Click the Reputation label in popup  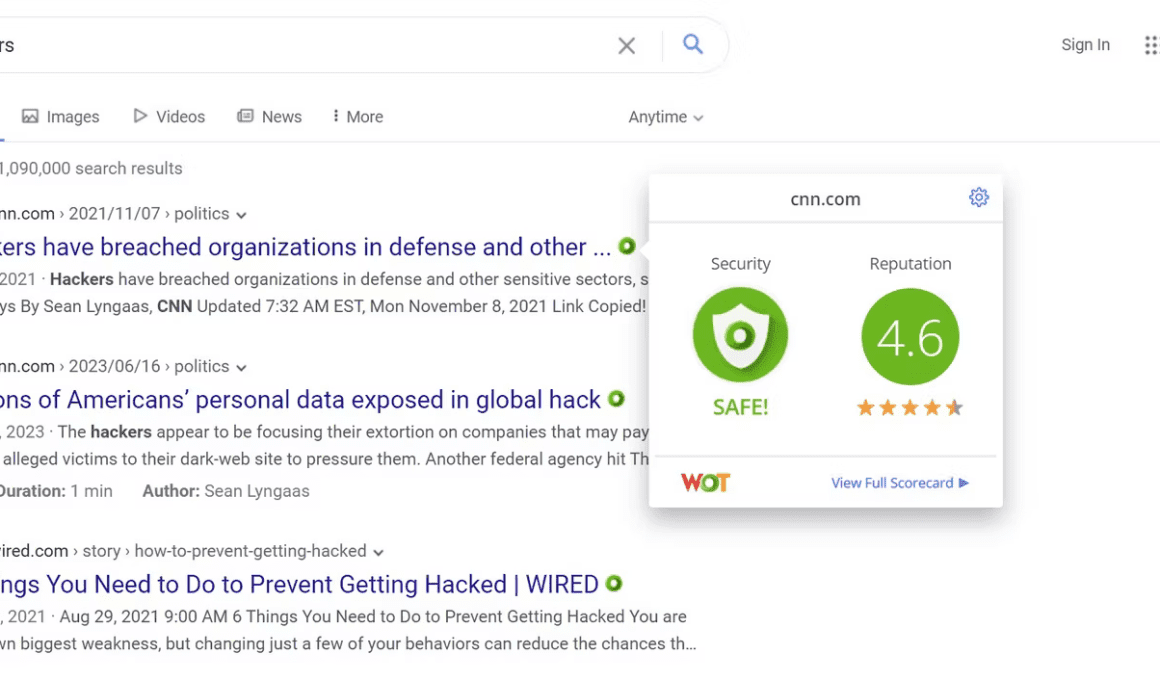(x=910, y=263)
